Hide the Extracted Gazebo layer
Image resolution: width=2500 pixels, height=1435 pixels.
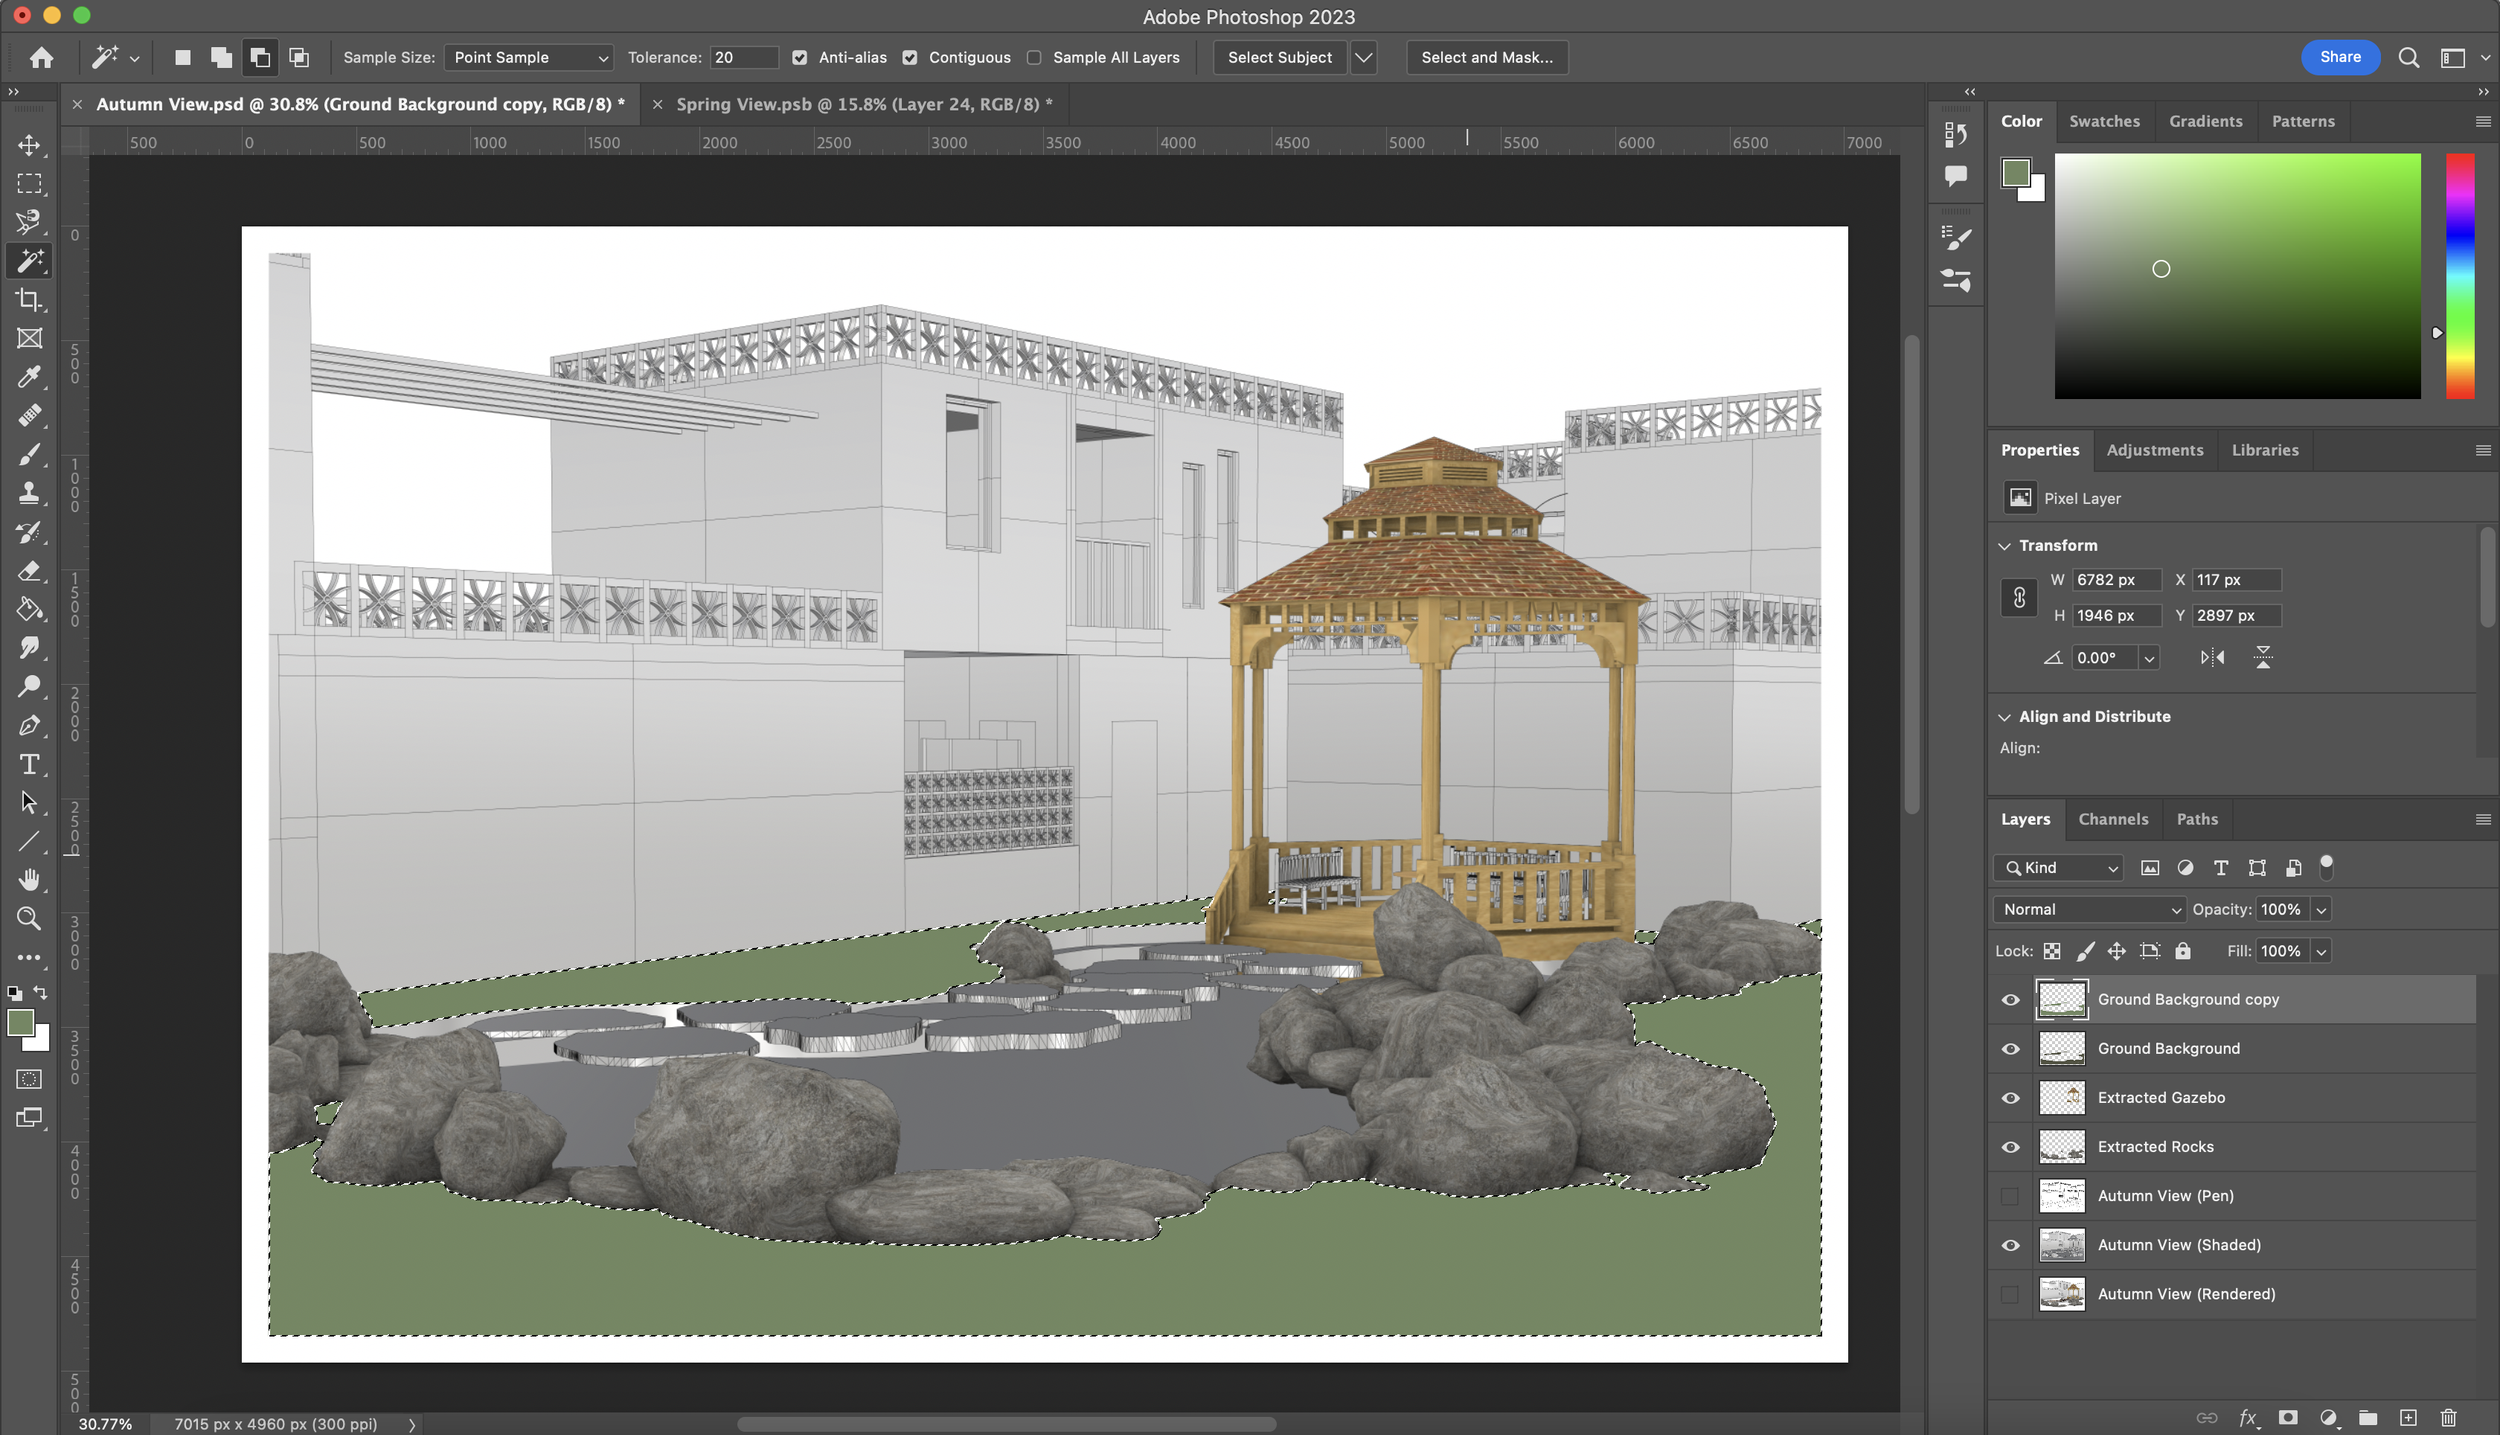2010,1098
